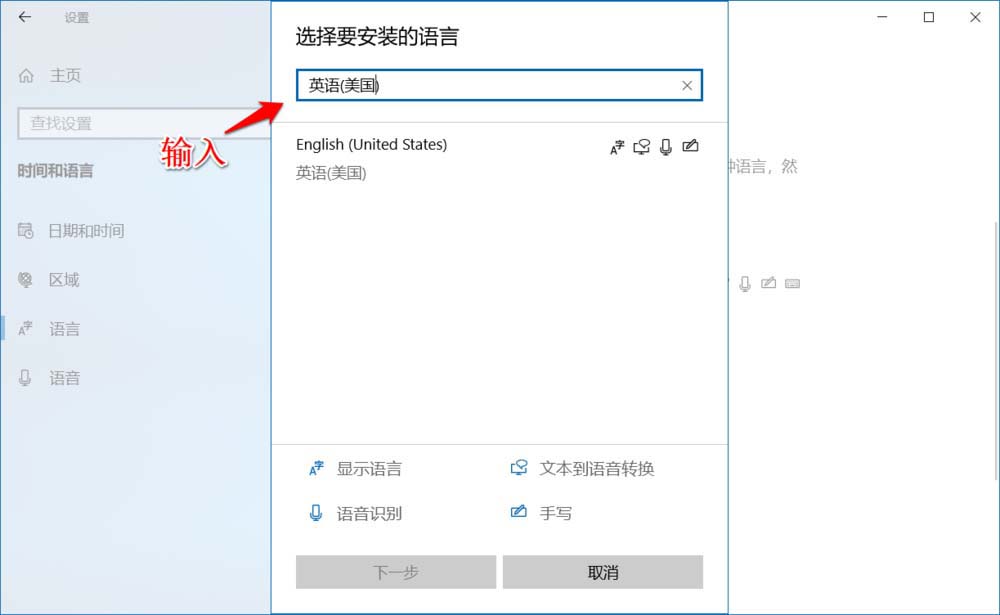Click the 语音识别 microphone legend icon
Image resolution: width=1000 pixels, height=615 pixels.
pyautogui.click(x=316, y=514)
